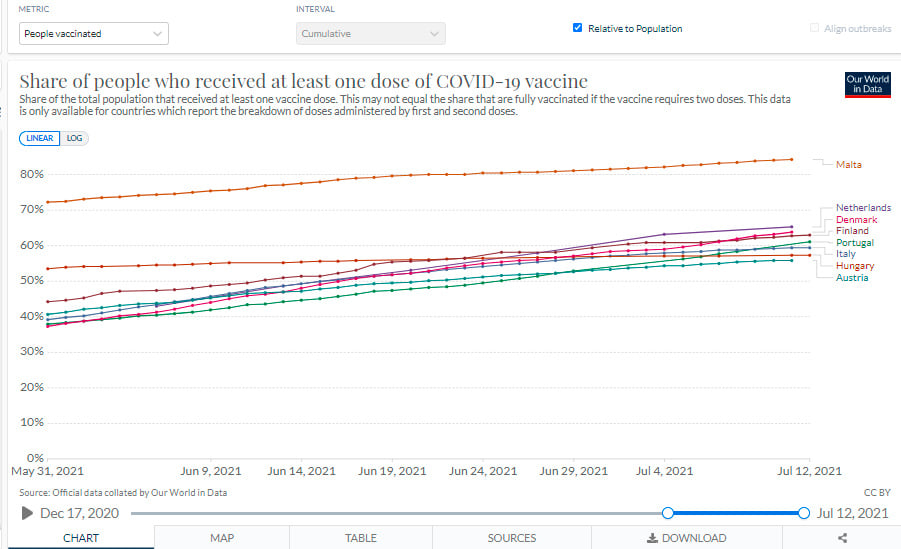Click the Netherlands legend label
901x549 pixels.
[x=862, y=208]
